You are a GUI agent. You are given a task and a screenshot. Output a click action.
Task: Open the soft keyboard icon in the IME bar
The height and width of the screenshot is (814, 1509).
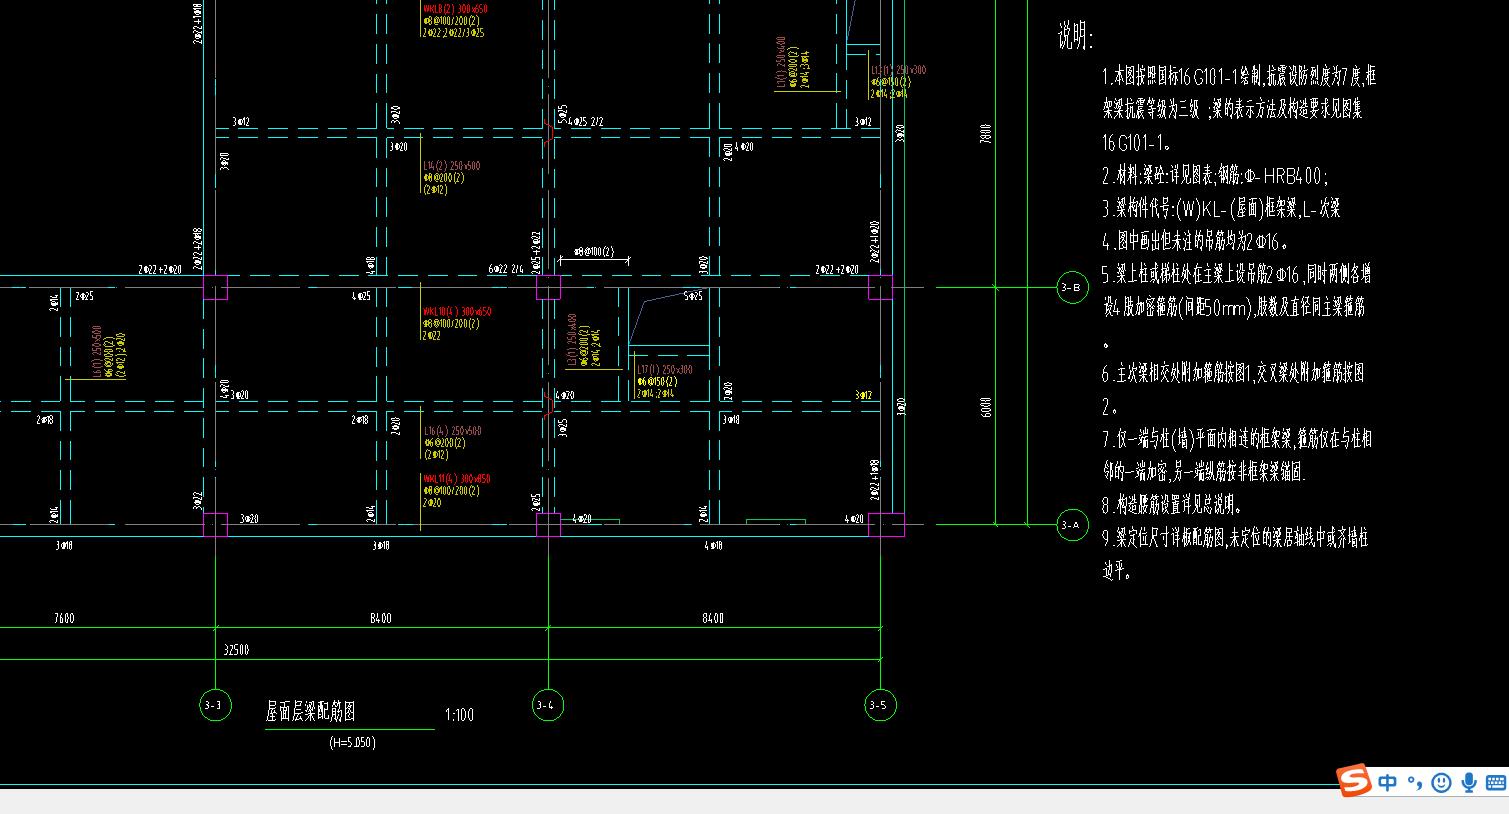[1496, 783]
